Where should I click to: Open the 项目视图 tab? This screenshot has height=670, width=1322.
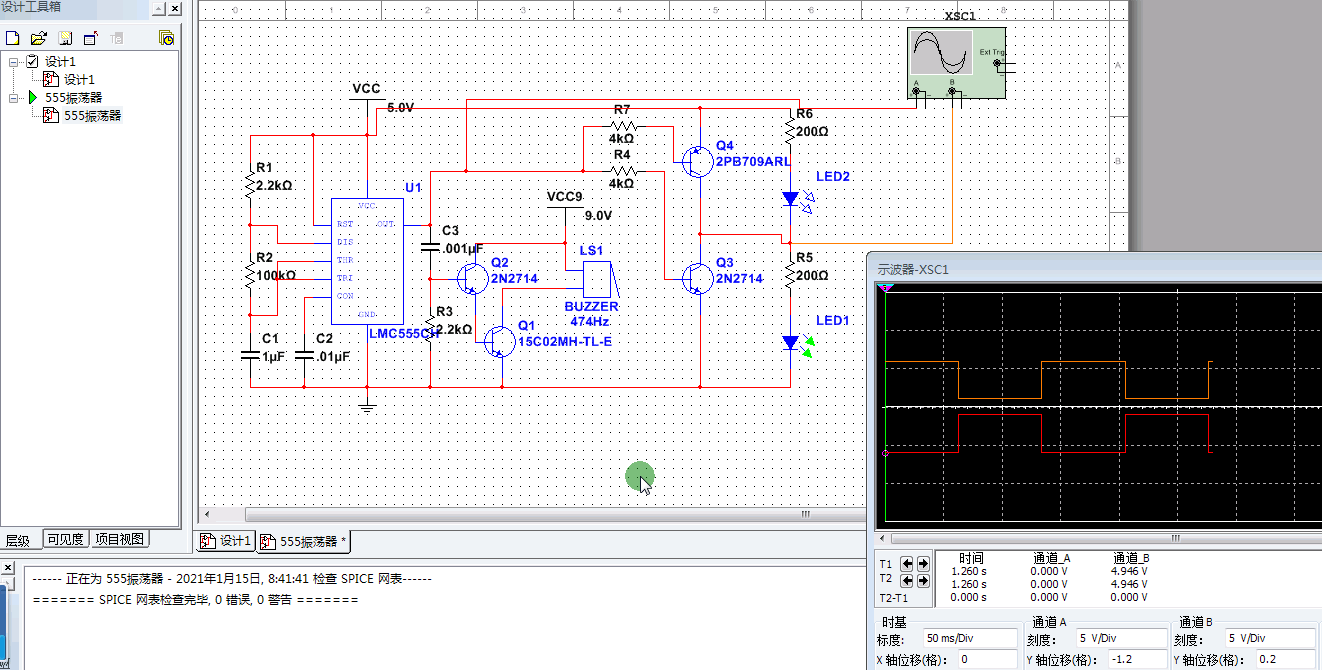tap(120, 539)
